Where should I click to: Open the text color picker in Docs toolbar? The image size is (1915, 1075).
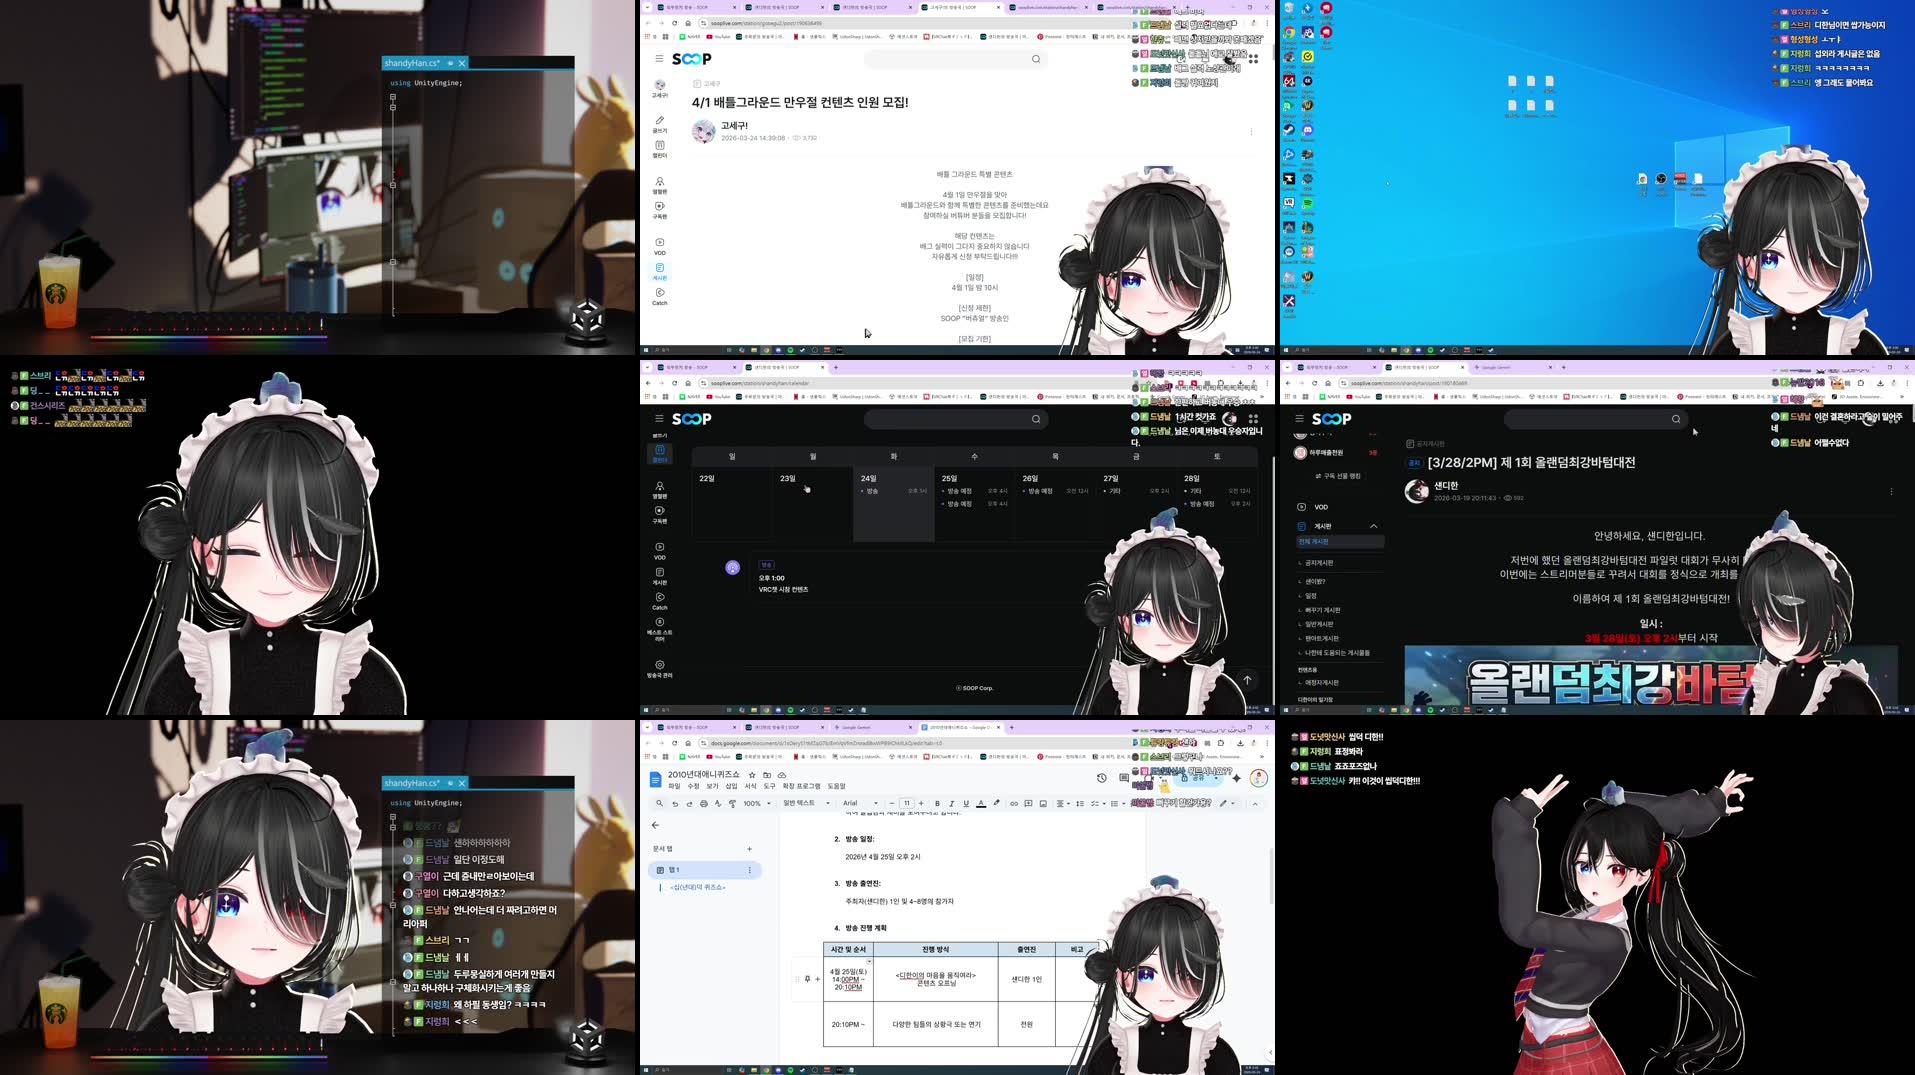click(980, 803)
